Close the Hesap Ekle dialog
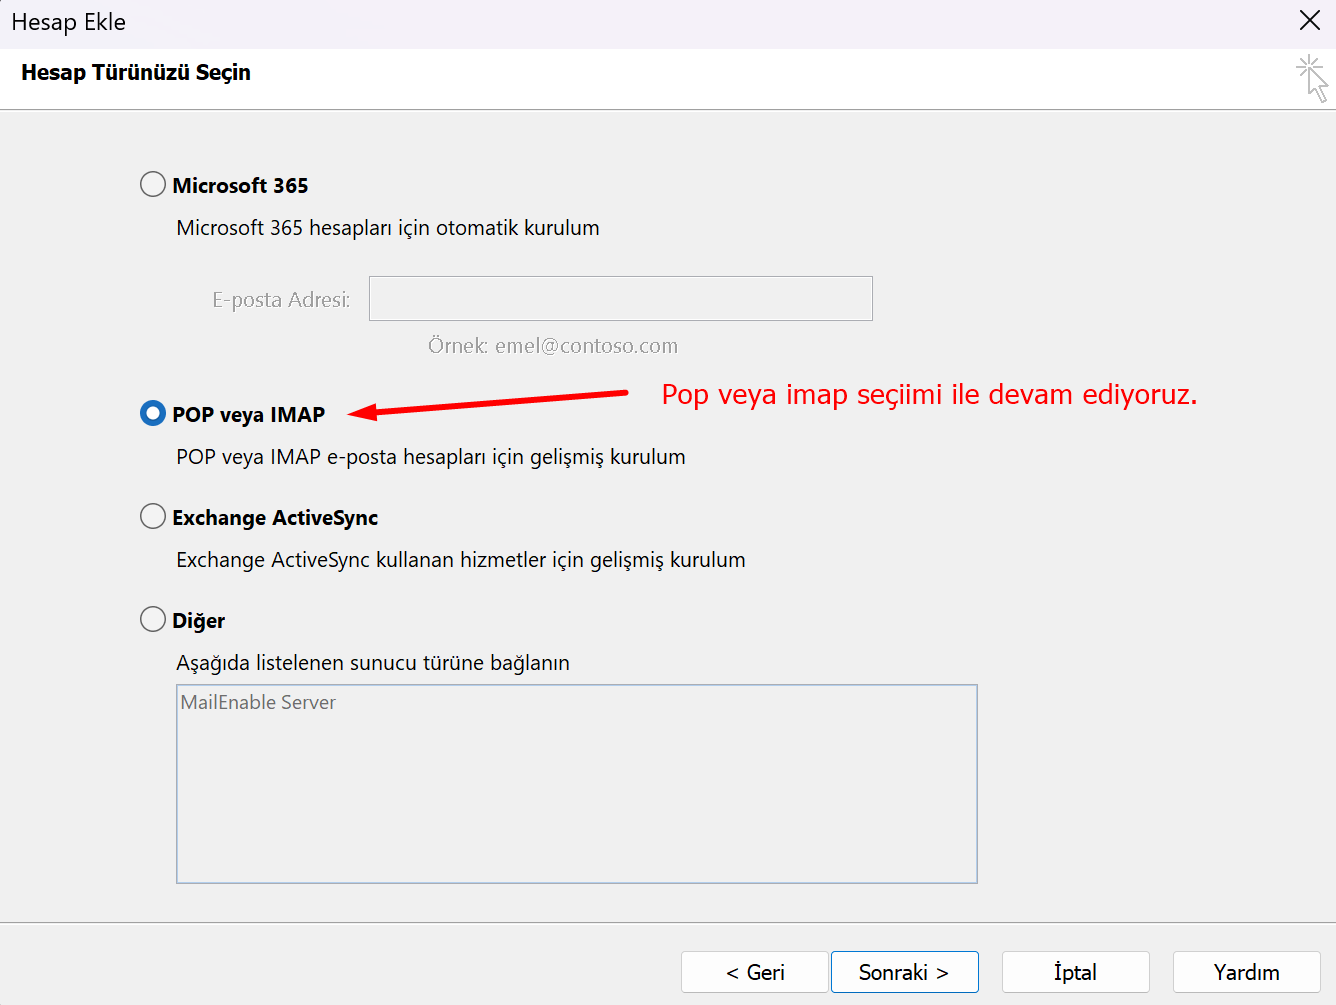Image resolution: width=1336 pixels, height=1005 pixels. coord(1310,20)
